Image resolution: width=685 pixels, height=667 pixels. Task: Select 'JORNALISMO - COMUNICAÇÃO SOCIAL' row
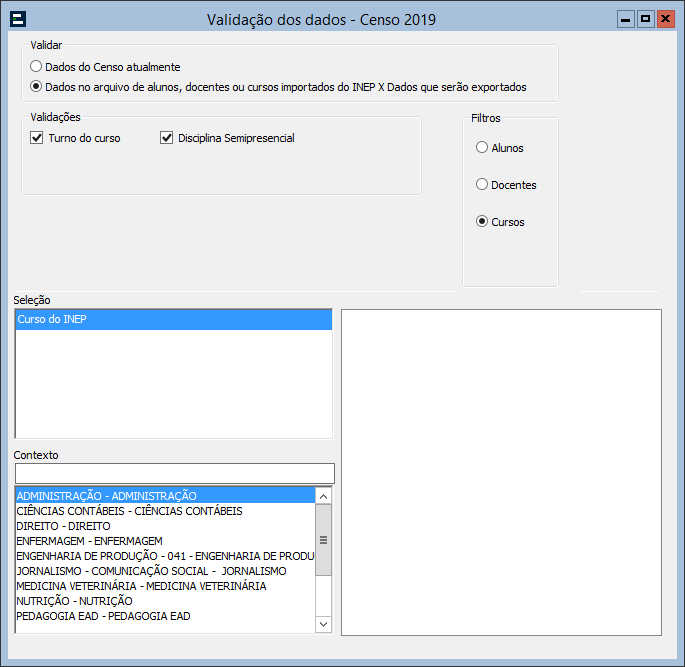tap(165, 571)
